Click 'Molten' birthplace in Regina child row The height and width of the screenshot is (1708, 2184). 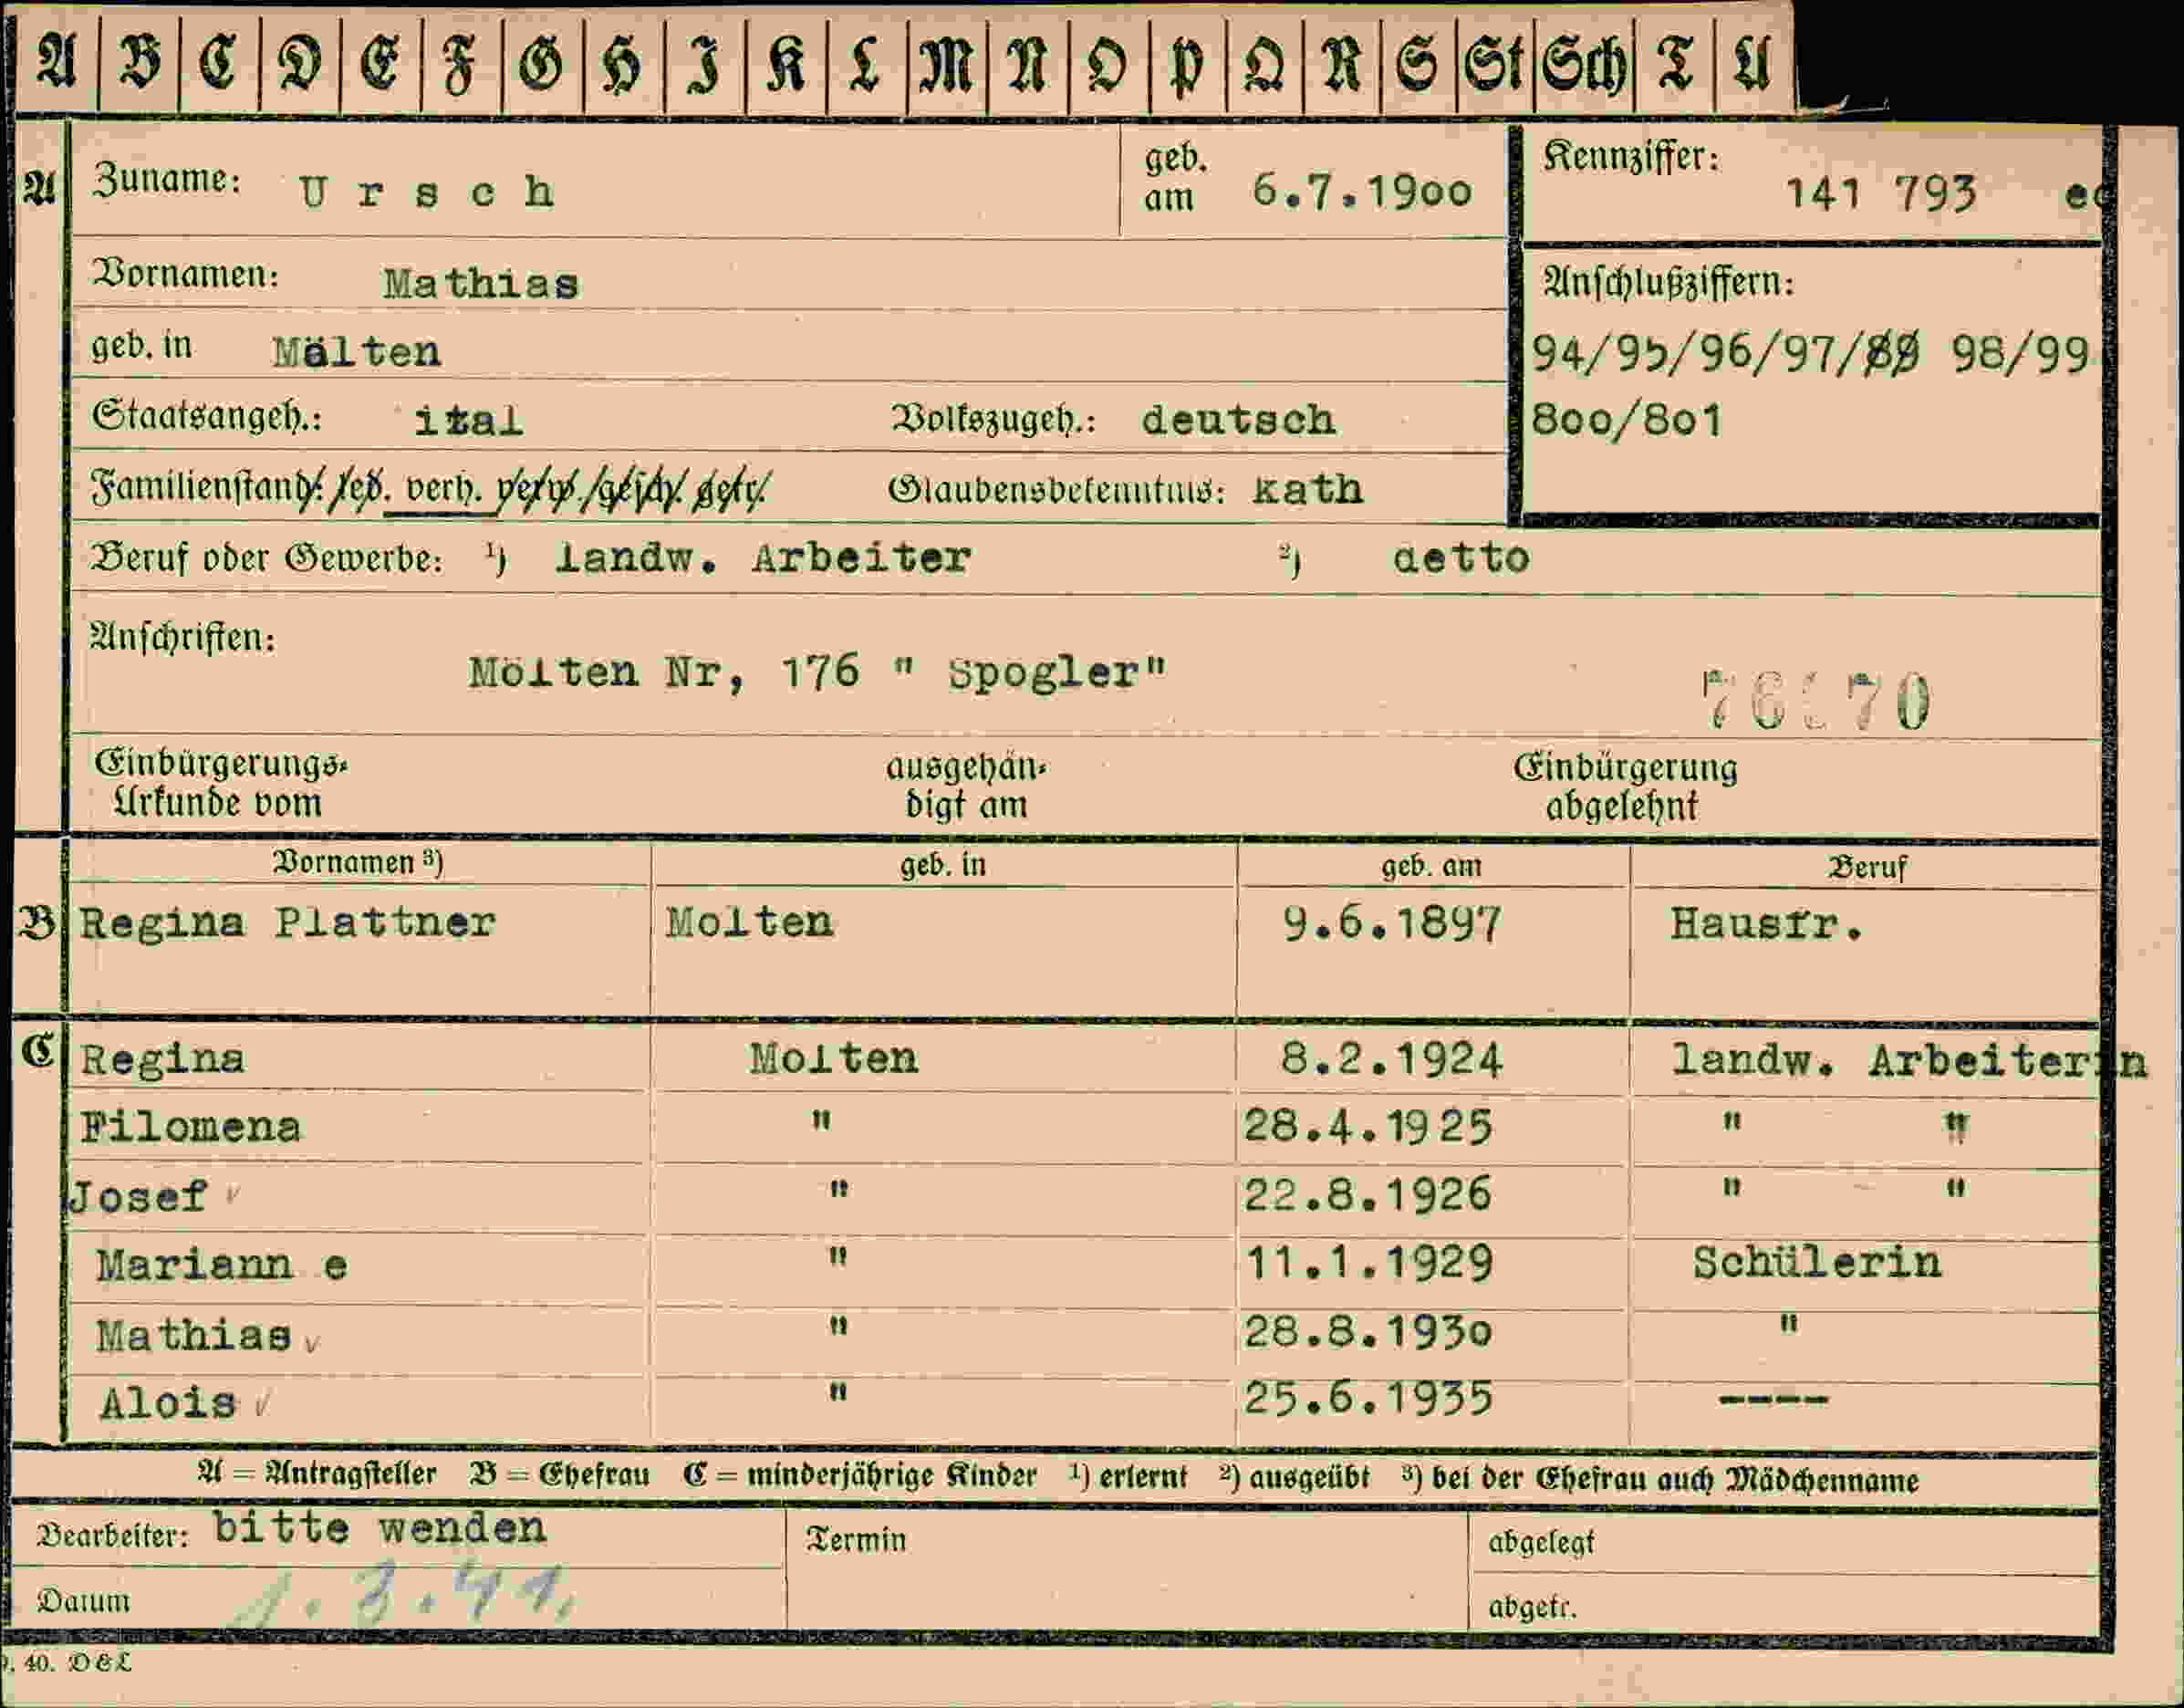(x=833, y=1059)
